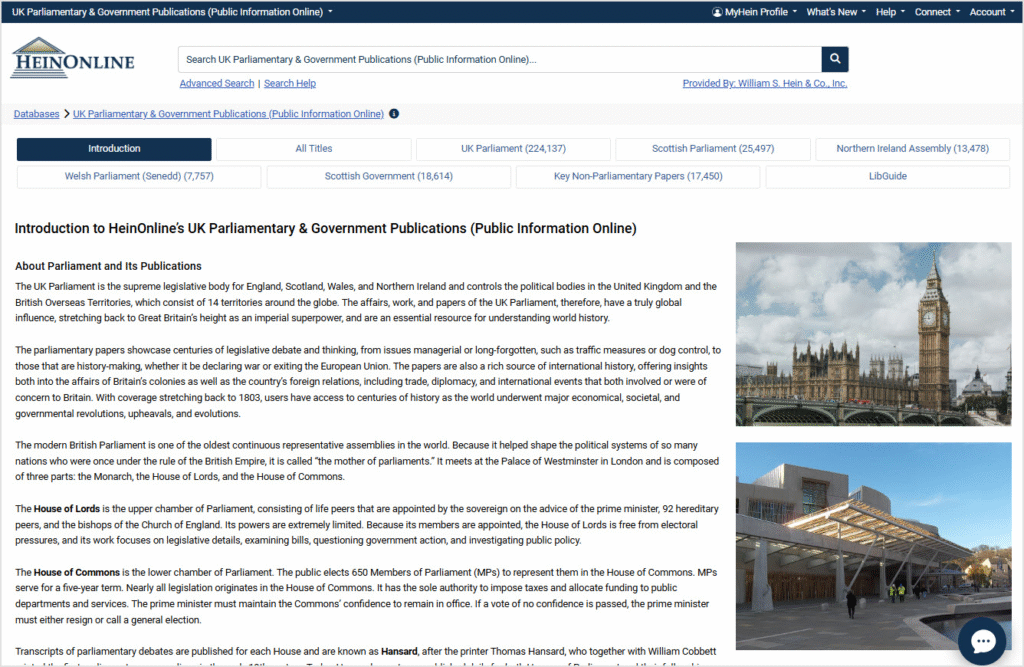Open the MyHein Profile menu
The width and height of the screenshot is (1024, 667).
point(754,12)
